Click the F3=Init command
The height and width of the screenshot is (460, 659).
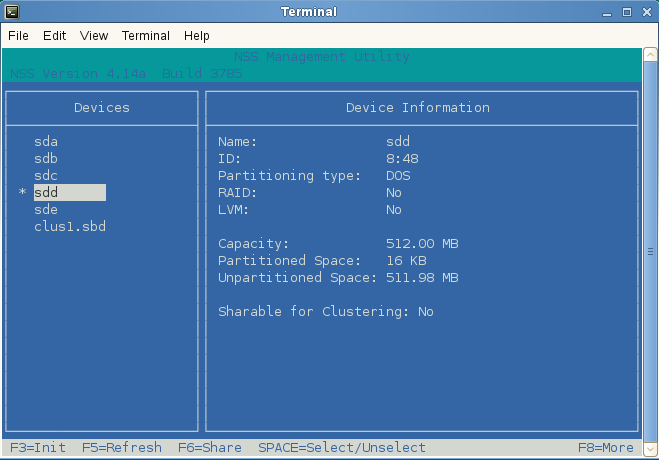pos(38,447)
